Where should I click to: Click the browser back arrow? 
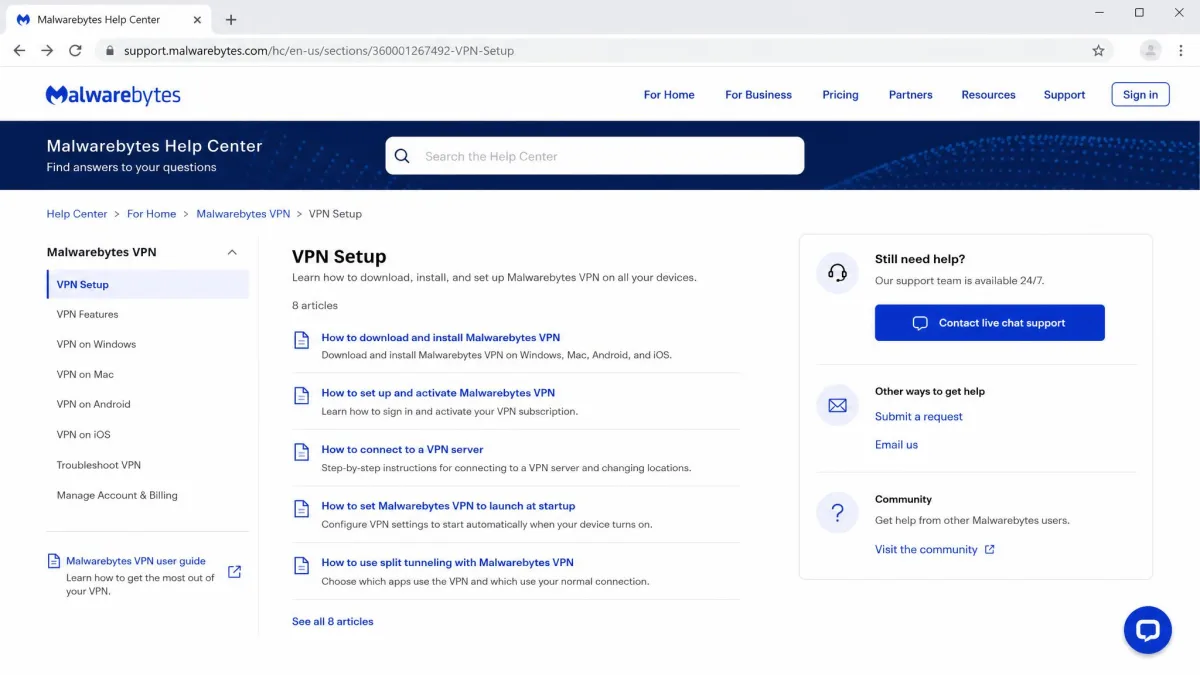tap(19, 50)
